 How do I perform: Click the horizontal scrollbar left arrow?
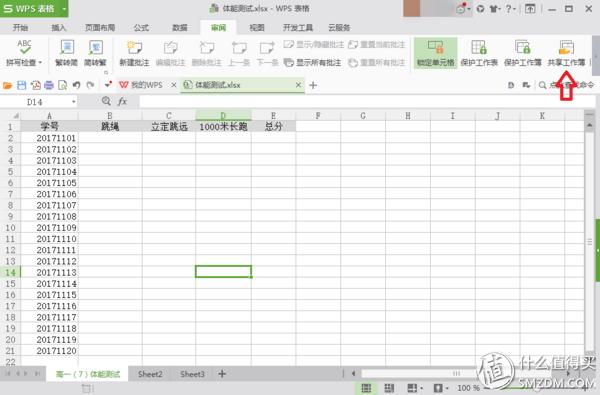point(353,374)
